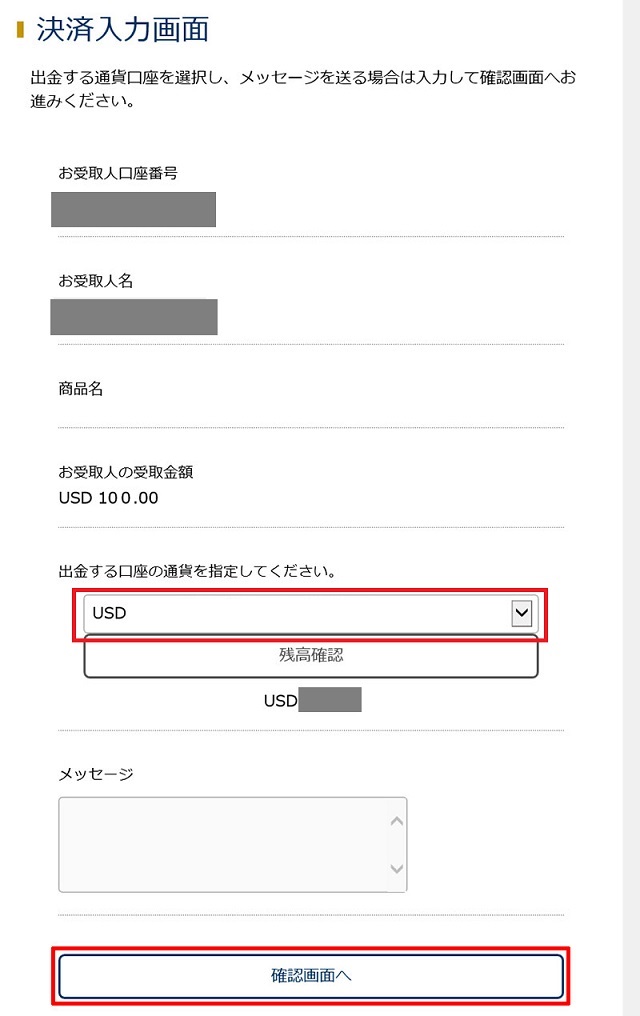Screen dimensions: 640x1016
Task: Click the masked recipient name value
Action: 134,316
